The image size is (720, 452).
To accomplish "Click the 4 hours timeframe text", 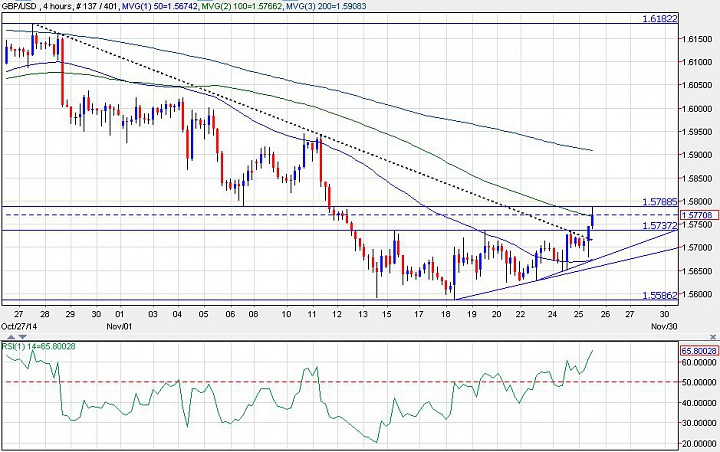I will click(x=56, y=6).
